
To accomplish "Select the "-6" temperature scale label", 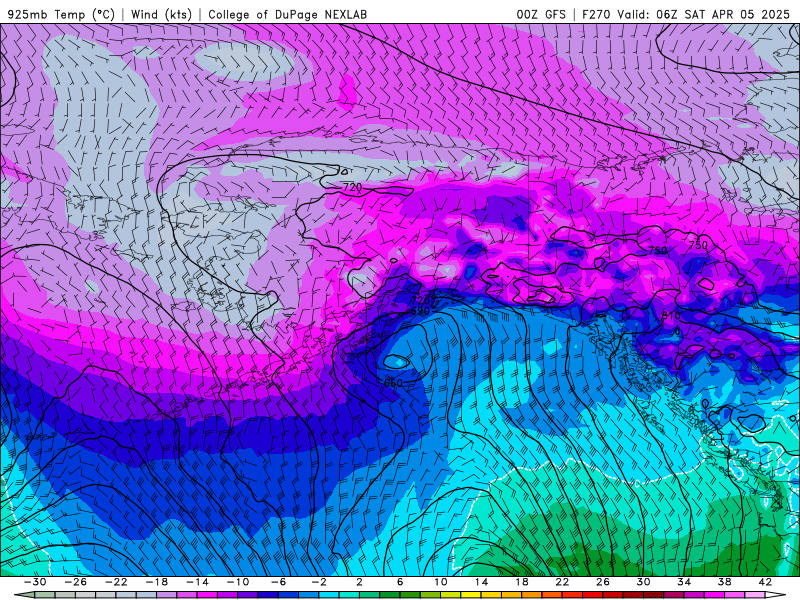I will pos(279,582).
